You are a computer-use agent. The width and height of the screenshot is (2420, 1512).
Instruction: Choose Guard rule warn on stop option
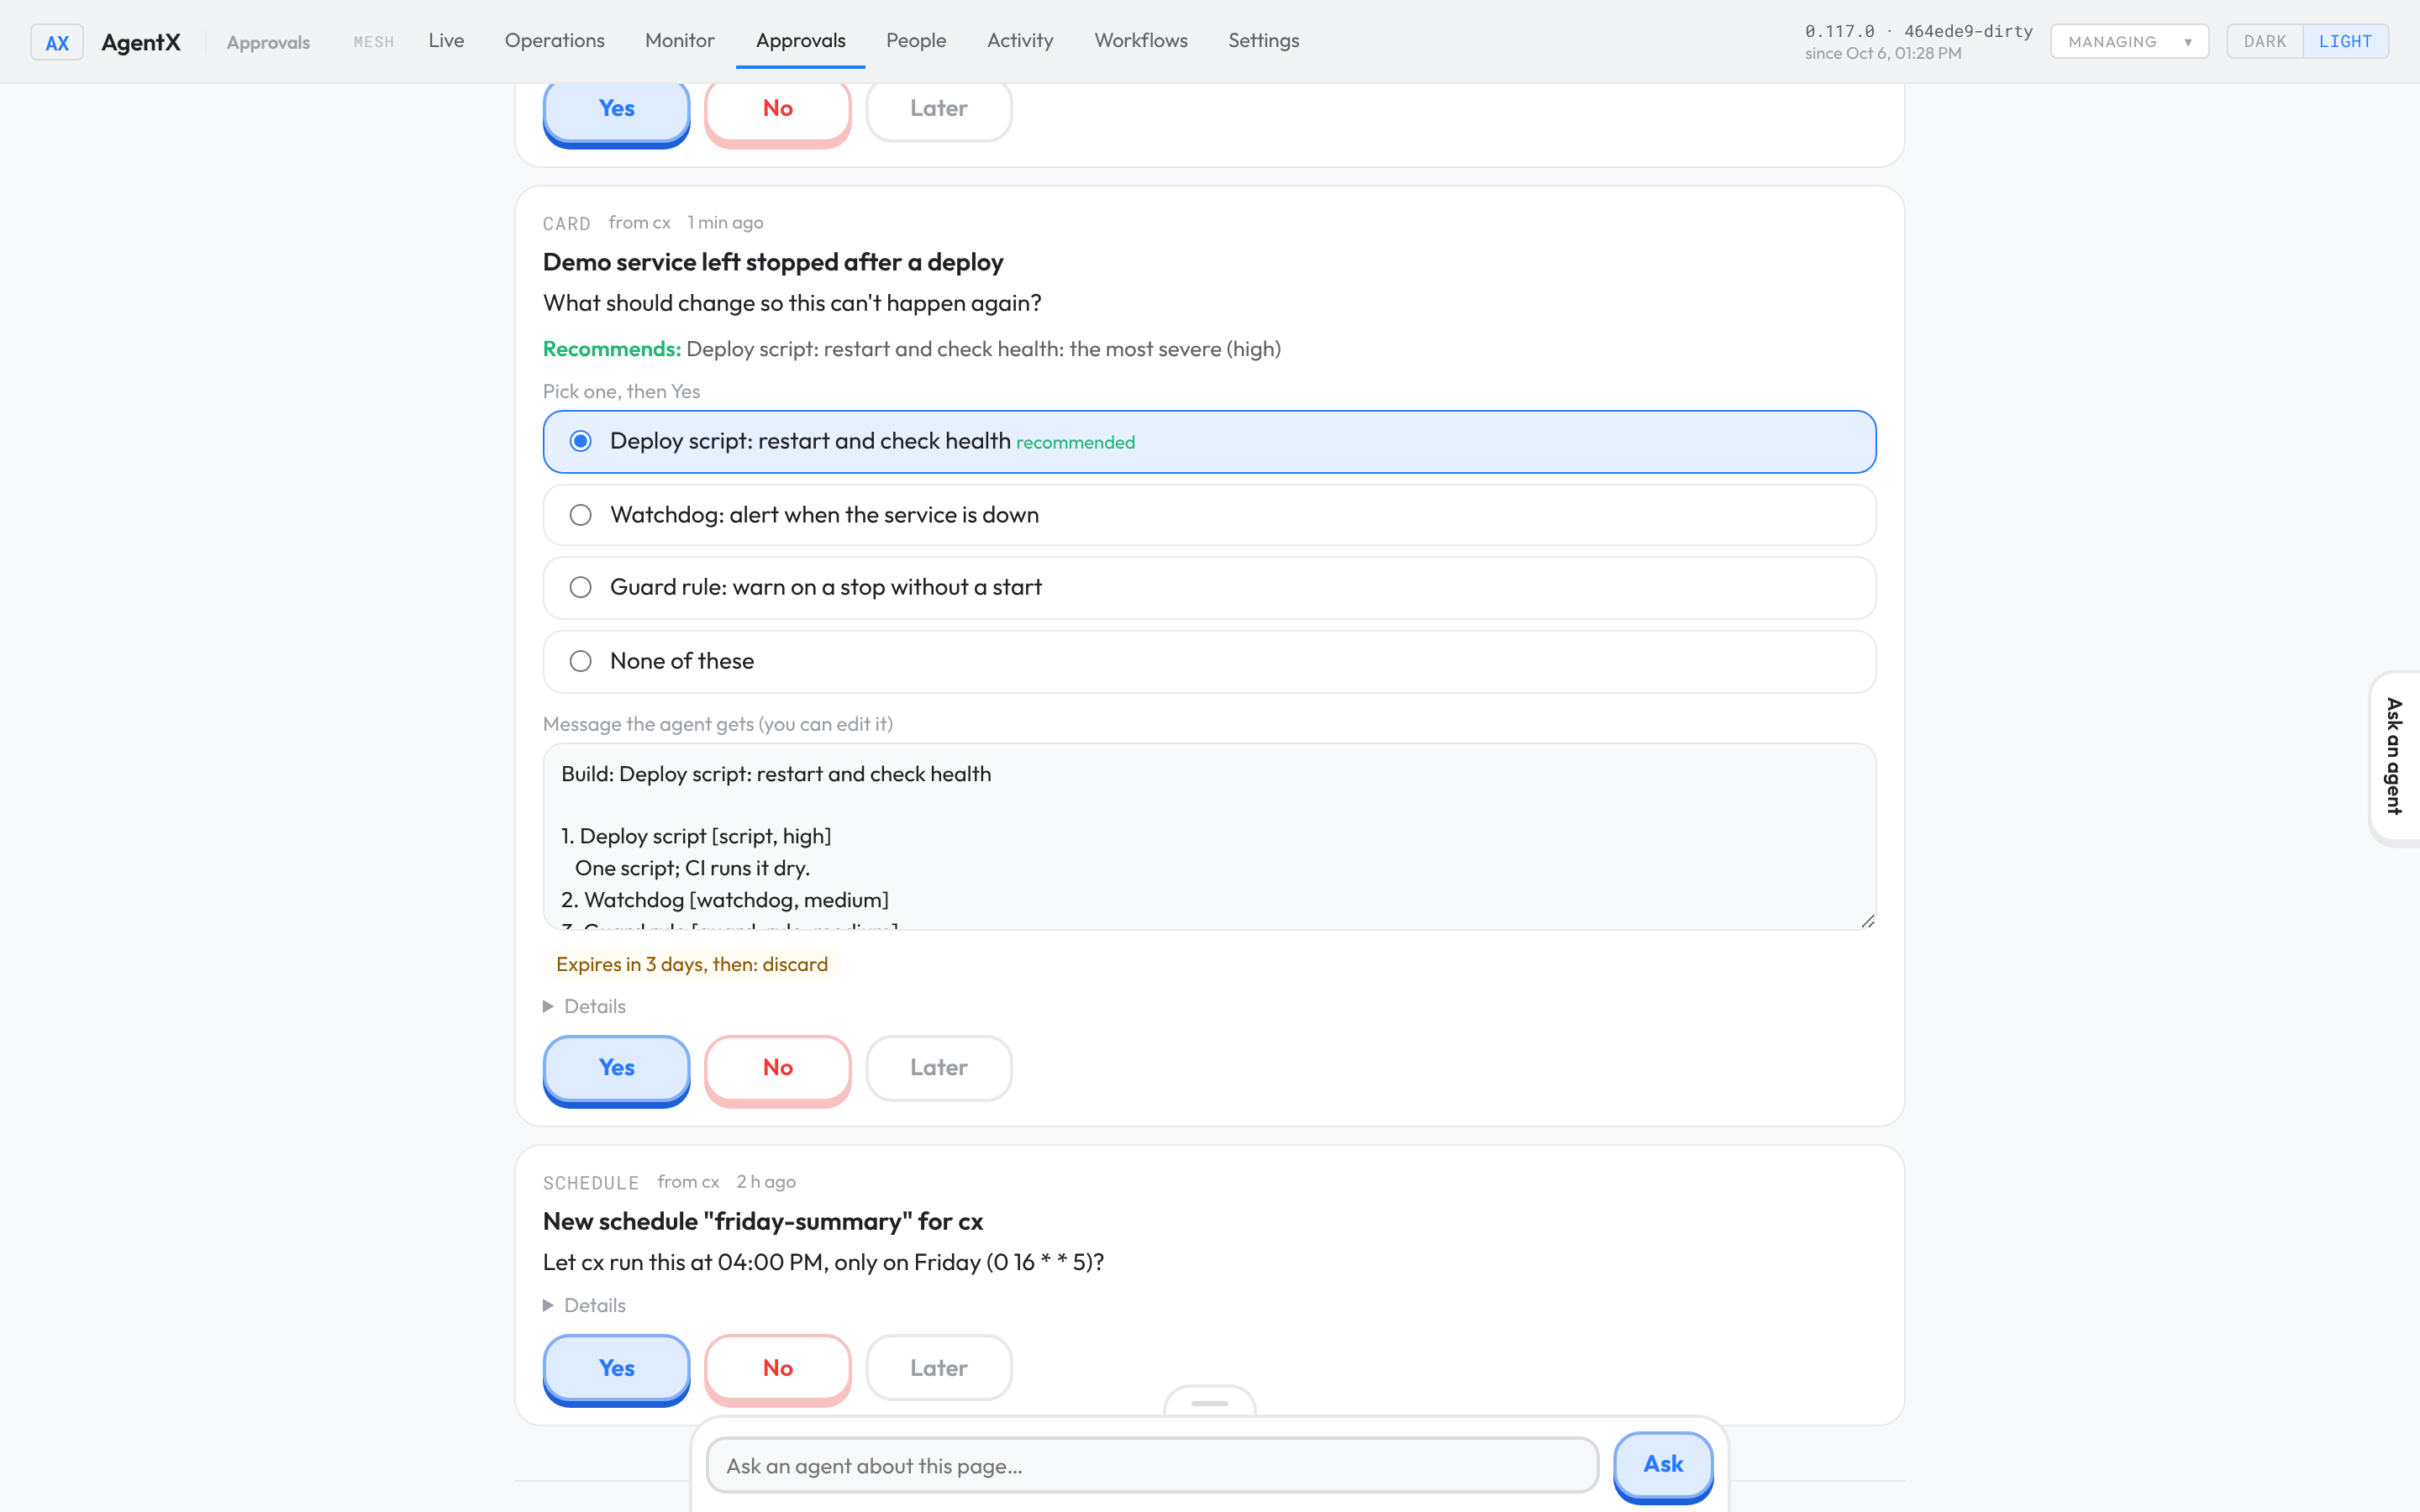click(x=1209, y=587)
